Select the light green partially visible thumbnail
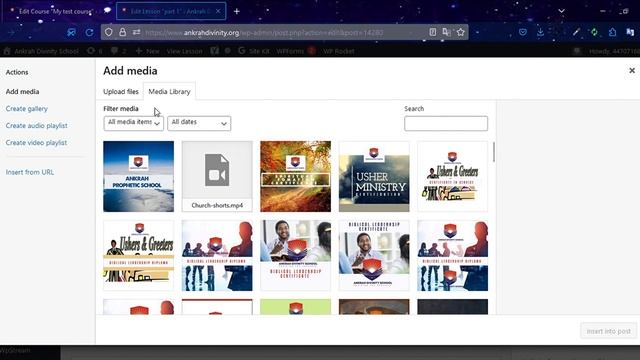Screen dimensions: 640x360 296,307
